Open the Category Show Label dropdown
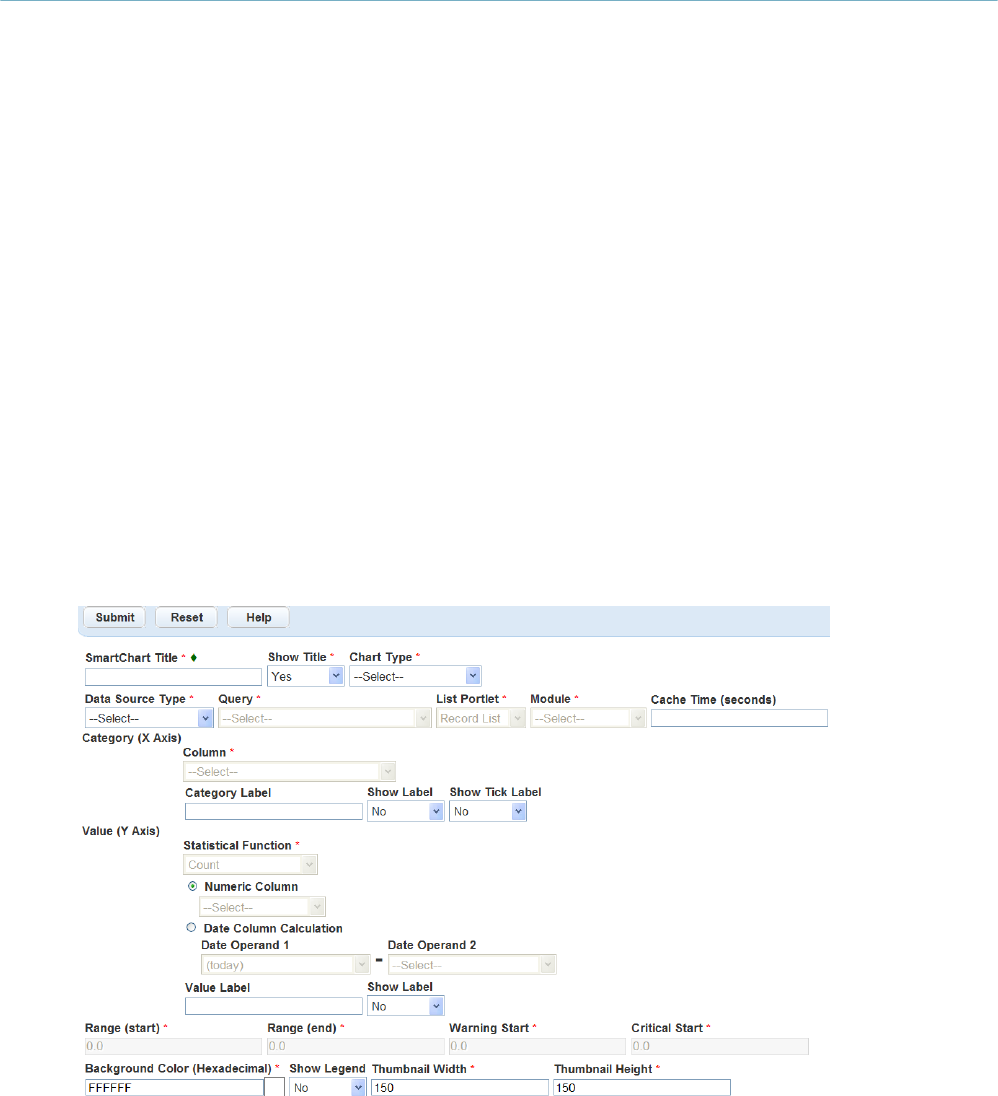Screen dimensions: 998x1096 tap(405, 812)
